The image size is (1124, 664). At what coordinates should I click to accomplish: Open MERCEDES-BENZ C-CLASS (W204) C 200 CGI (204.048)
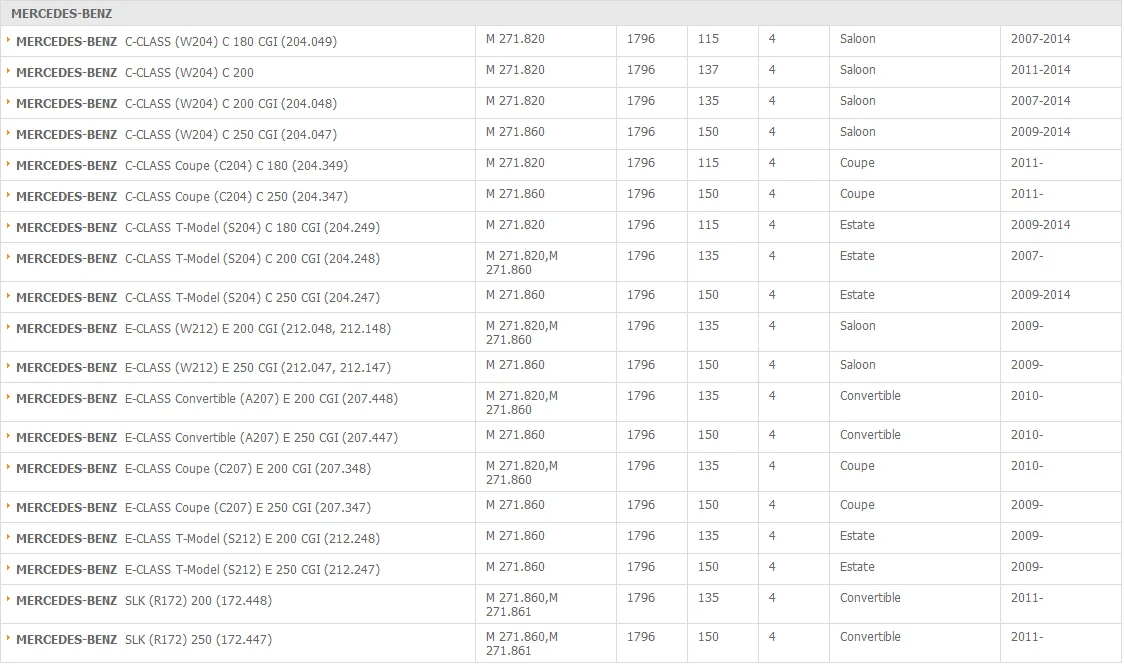tap(176, 104)
